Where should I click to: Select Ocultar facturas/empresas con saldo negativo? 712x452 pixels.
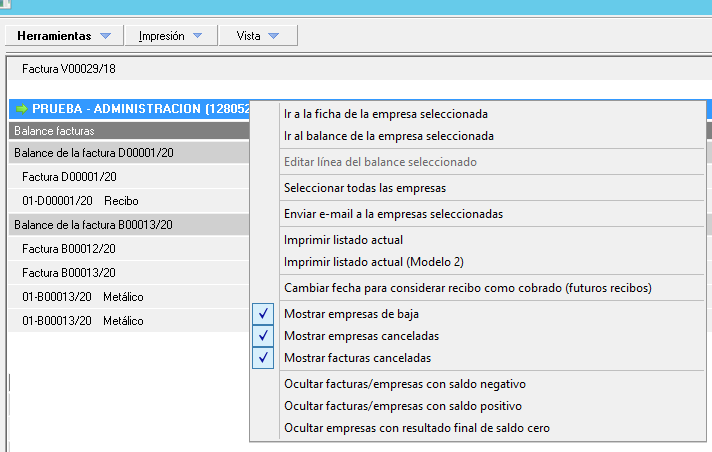[x=404, y=384]
